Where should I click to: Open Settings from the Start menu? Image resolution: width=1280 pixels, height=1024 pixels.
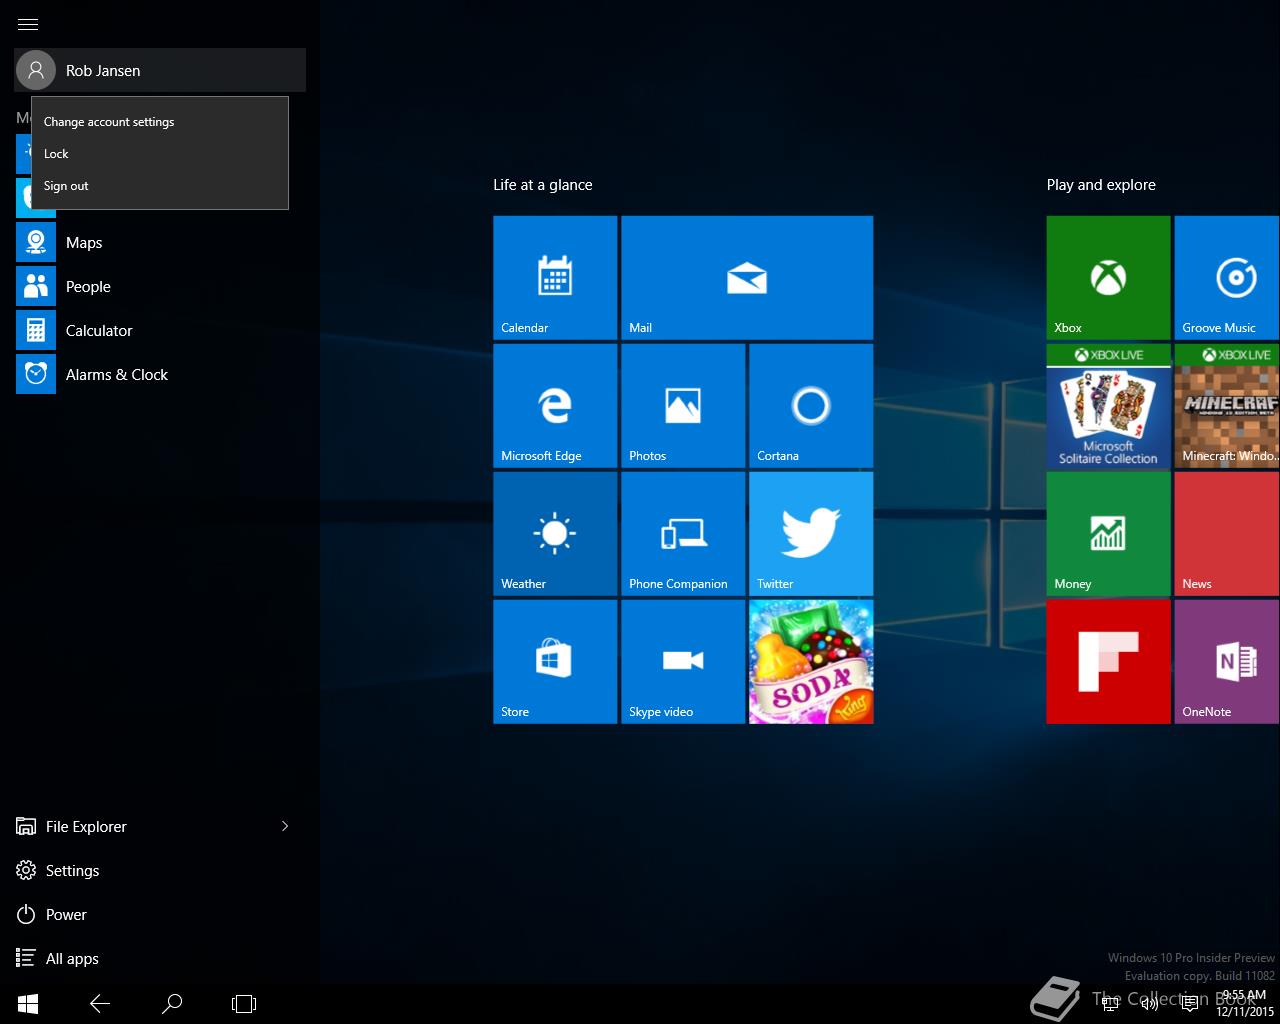pos(160,870)
